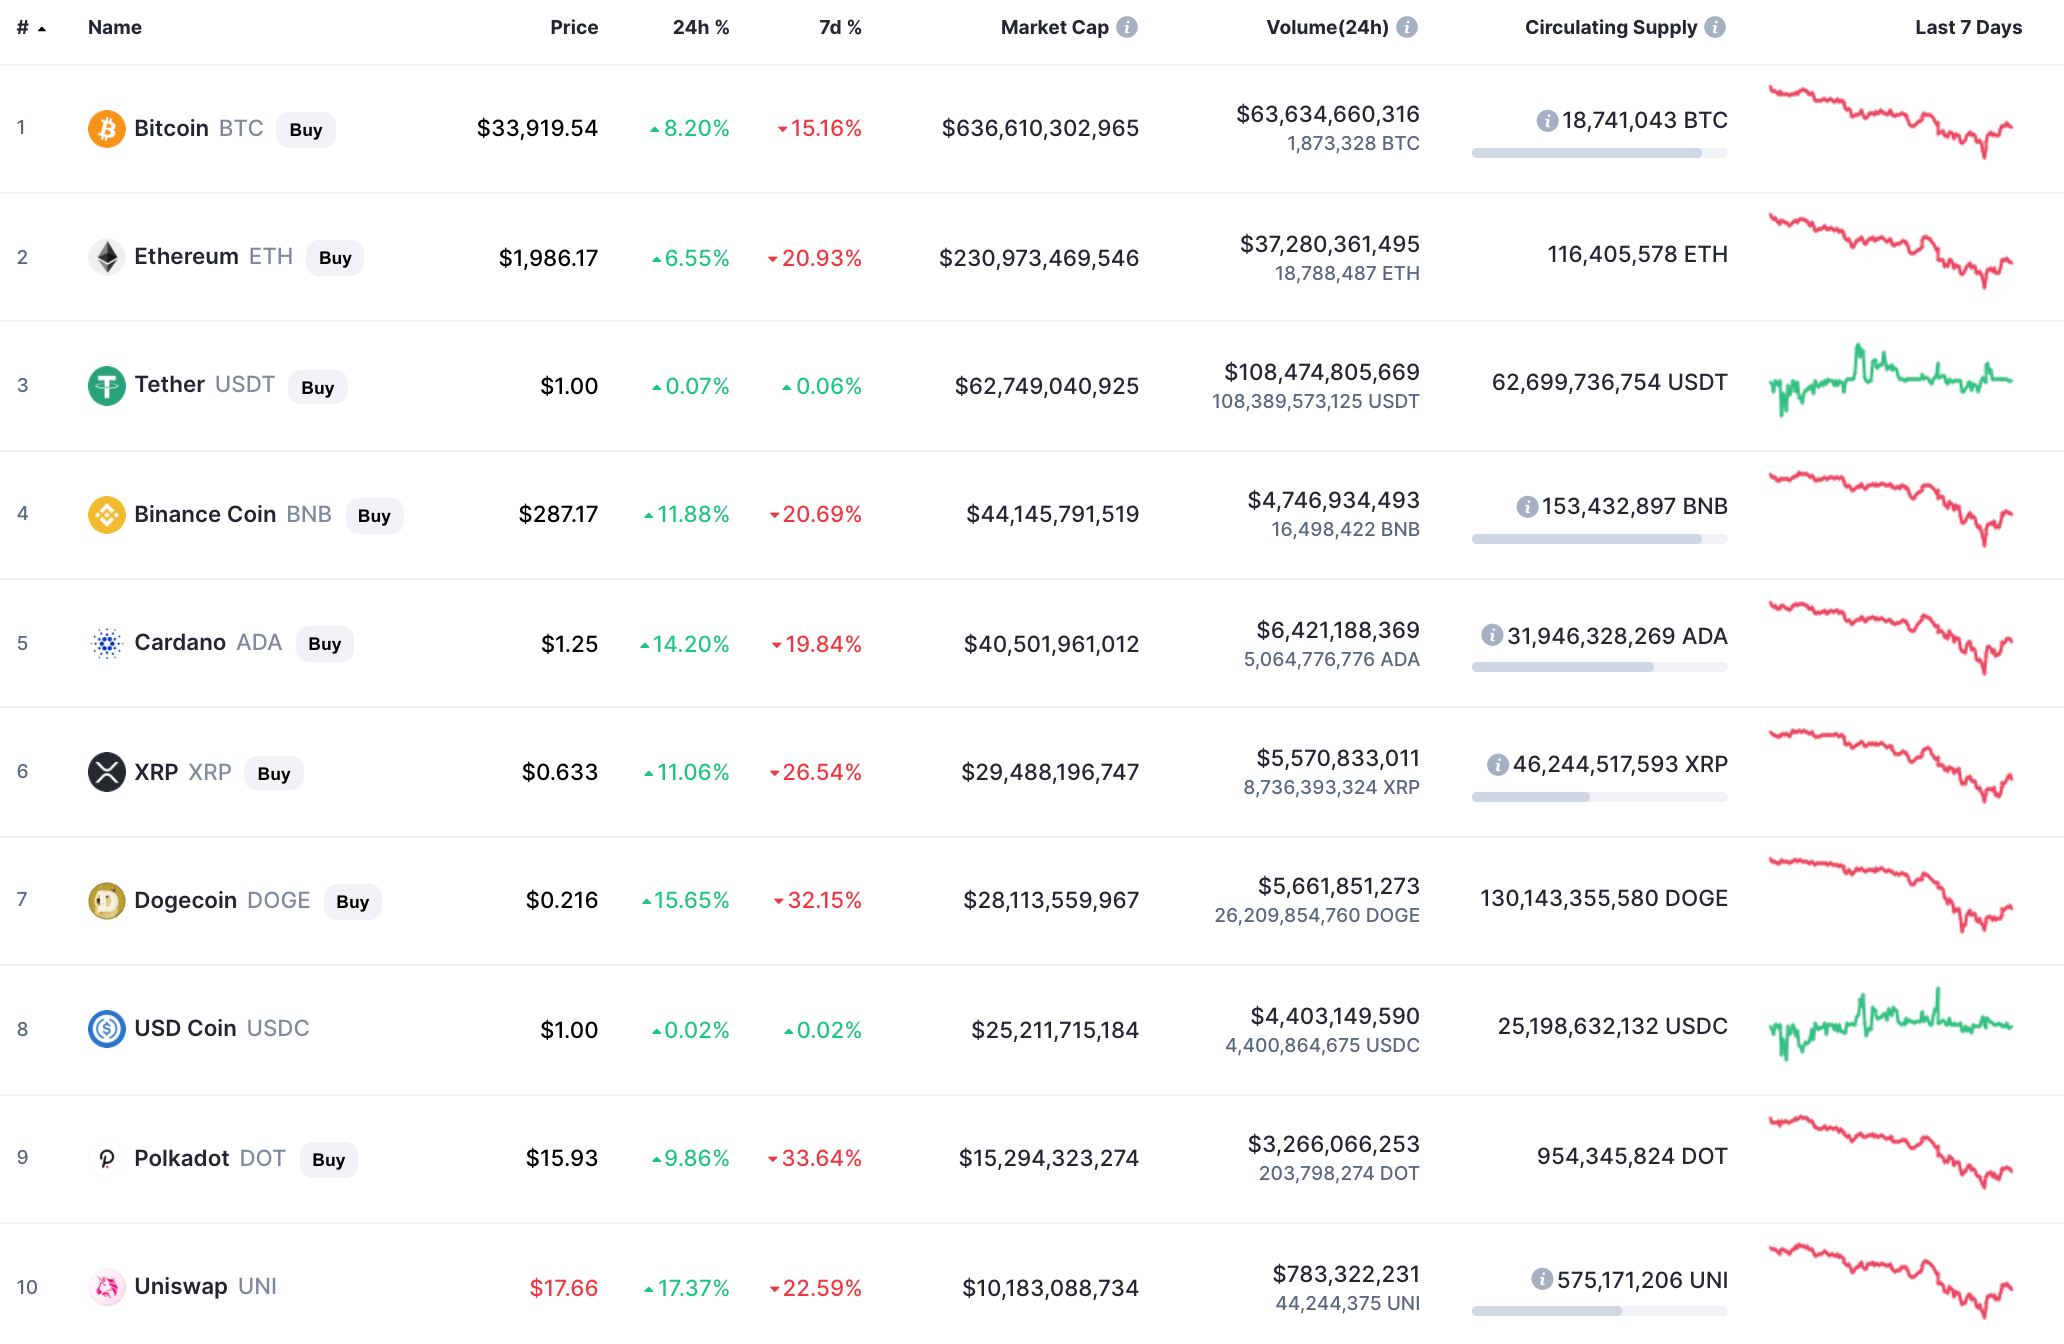Click the Binance Coin supply progress bar

(1600, 539)
